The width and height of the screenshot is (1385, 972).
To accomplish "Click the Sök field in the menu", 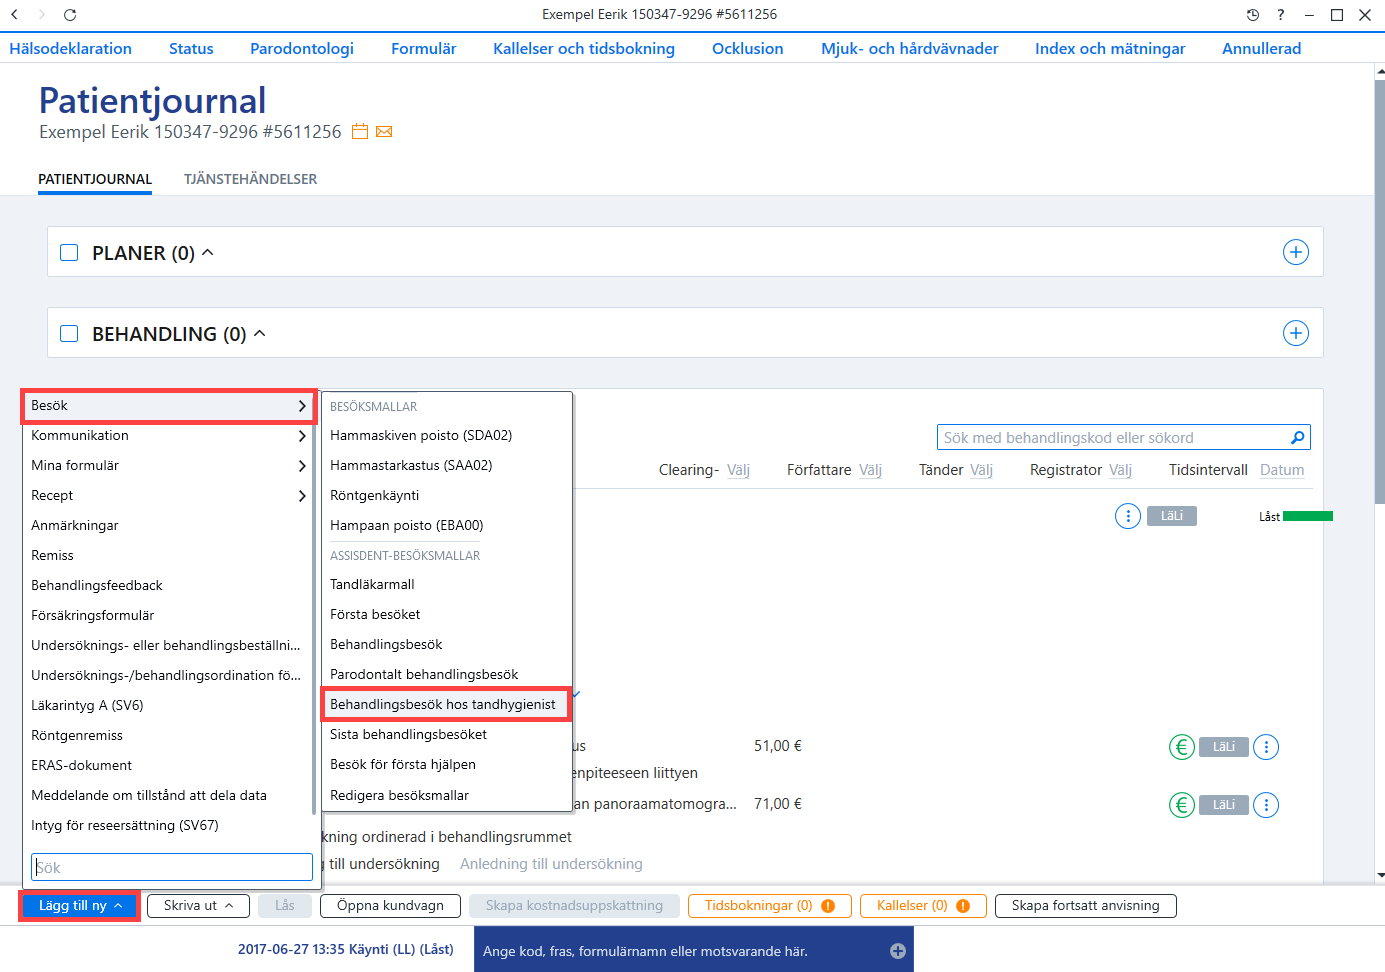I will click(x=172, y=867).
